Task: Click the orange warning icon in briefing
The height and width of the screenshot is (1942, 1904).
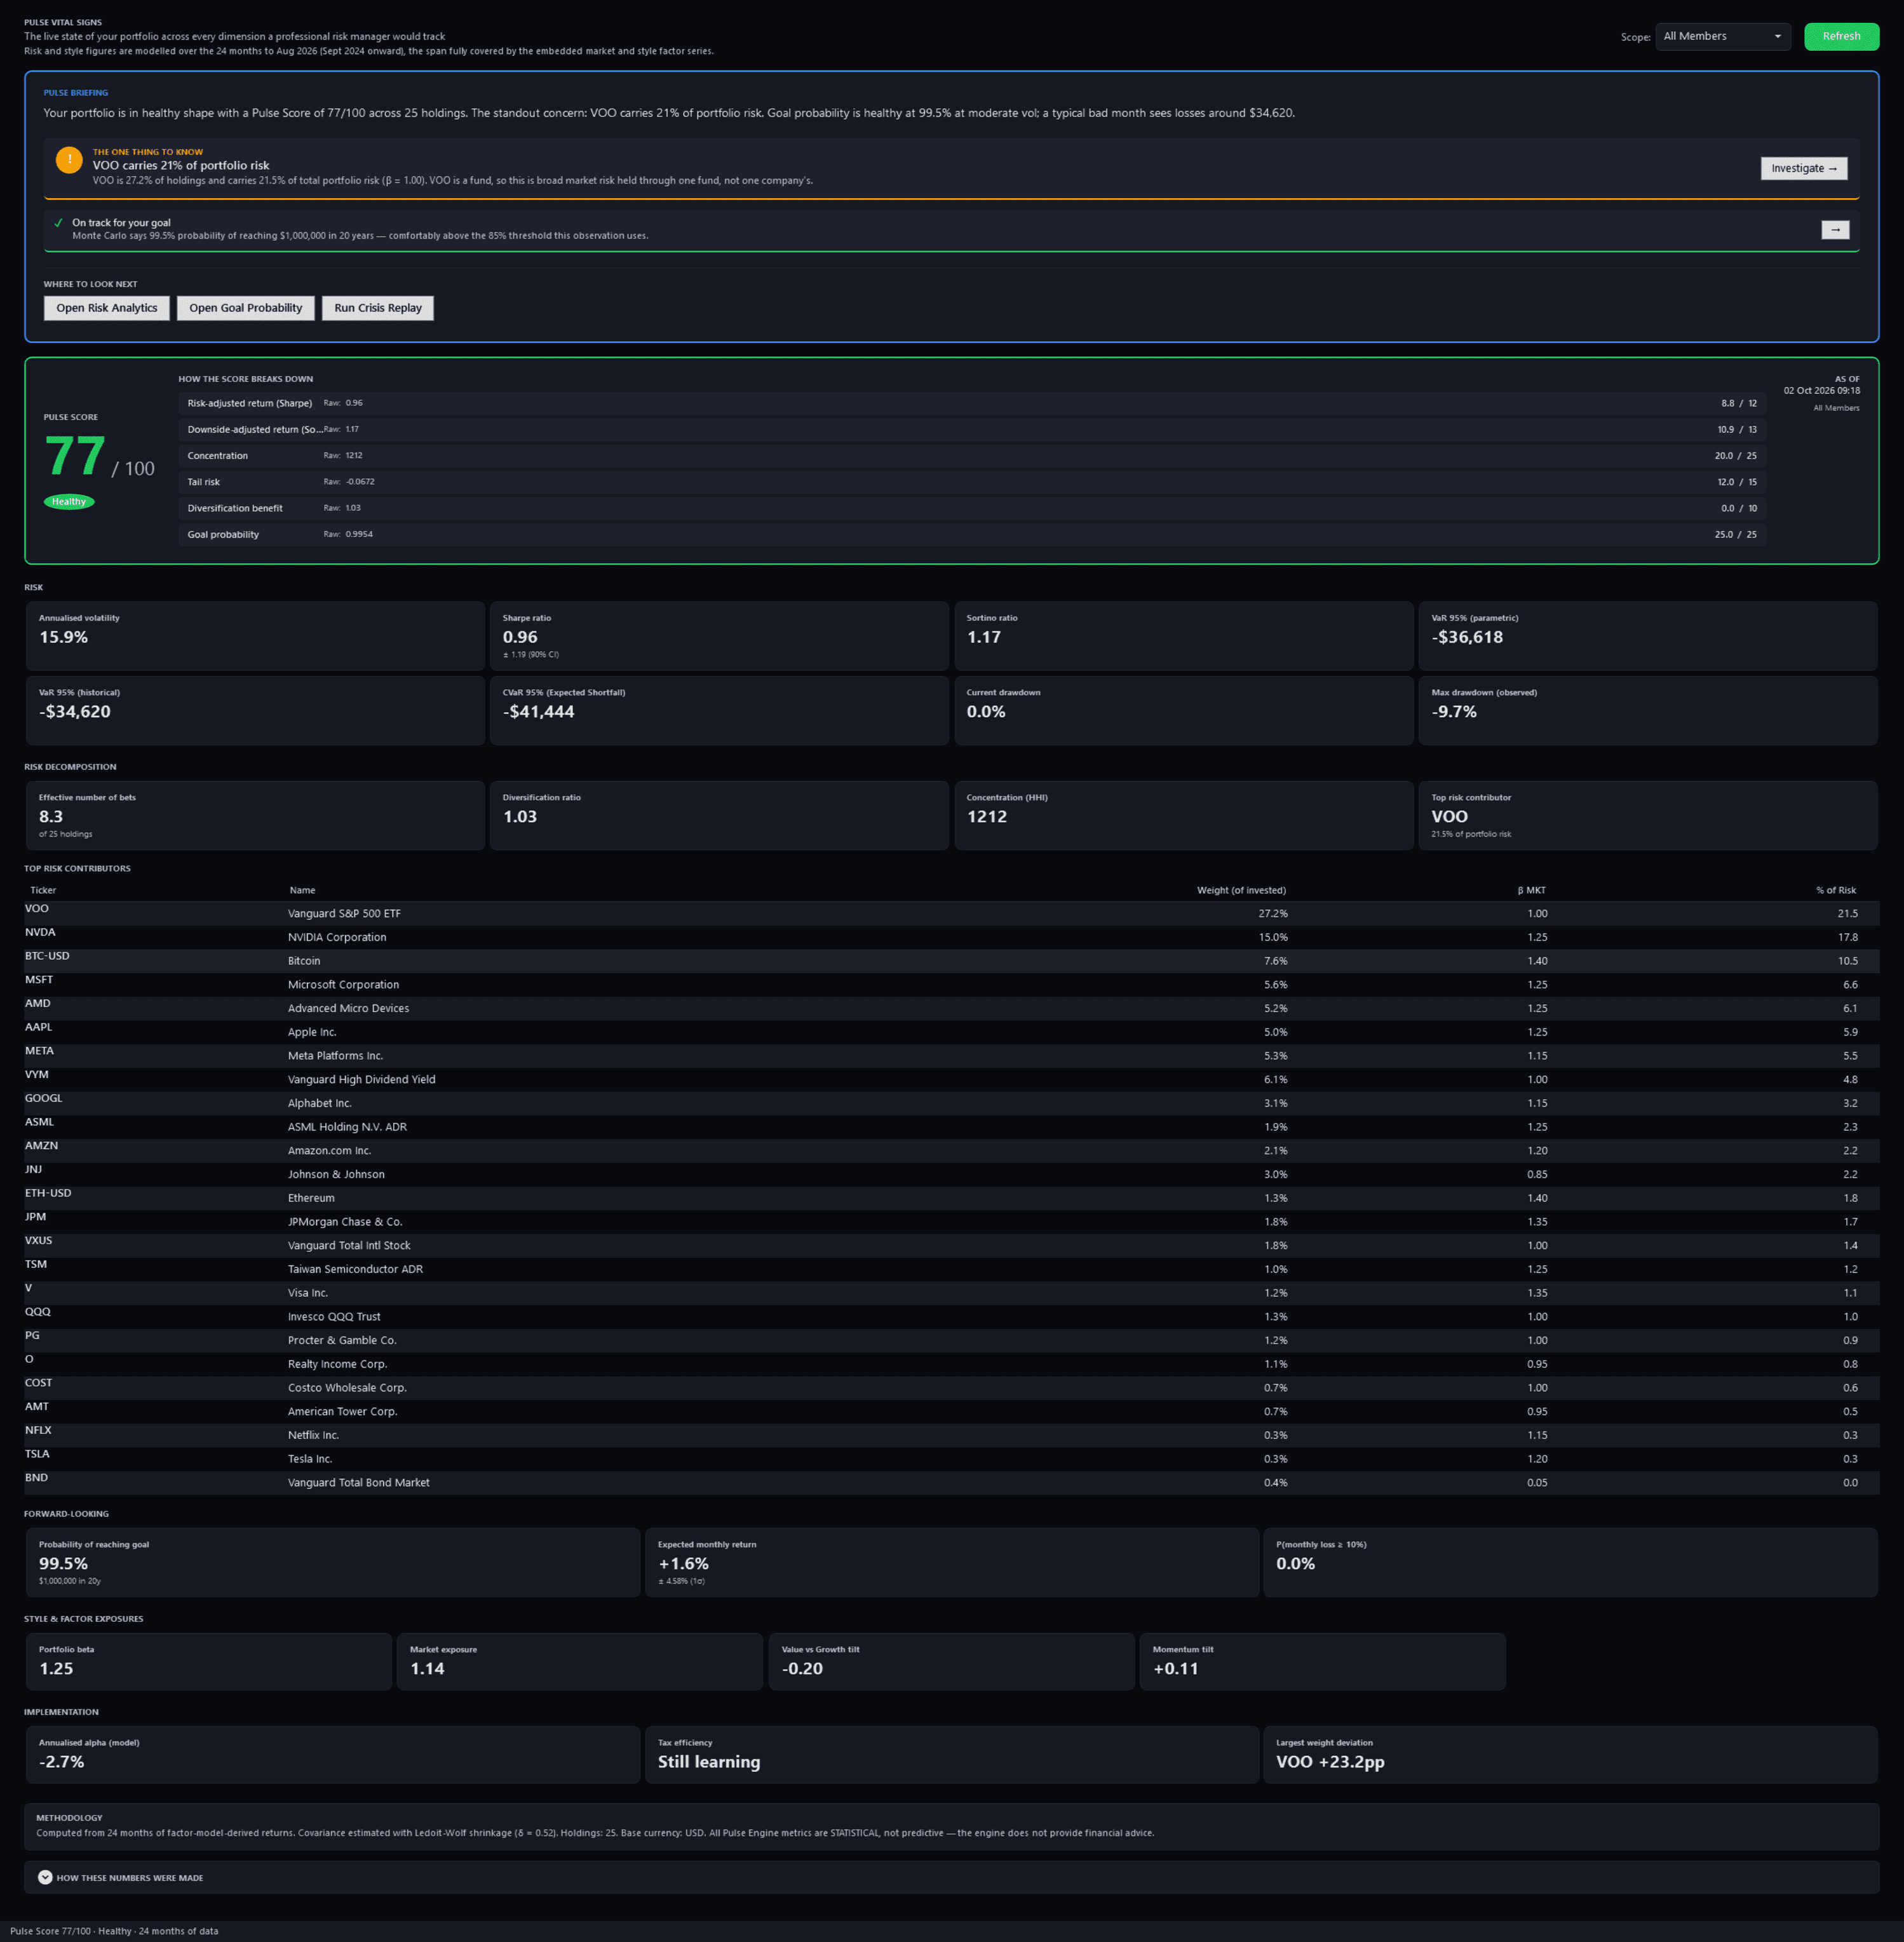Action: (69, 160)
